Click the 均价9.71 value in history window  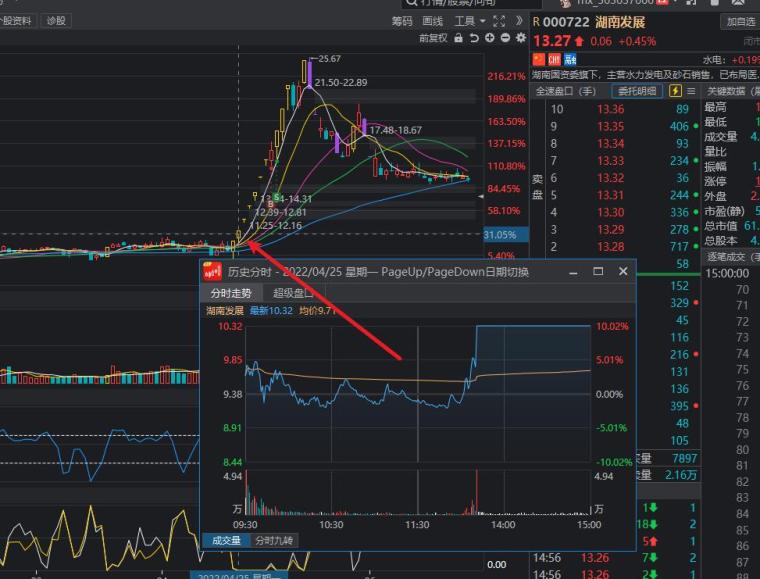pos(317,311)
